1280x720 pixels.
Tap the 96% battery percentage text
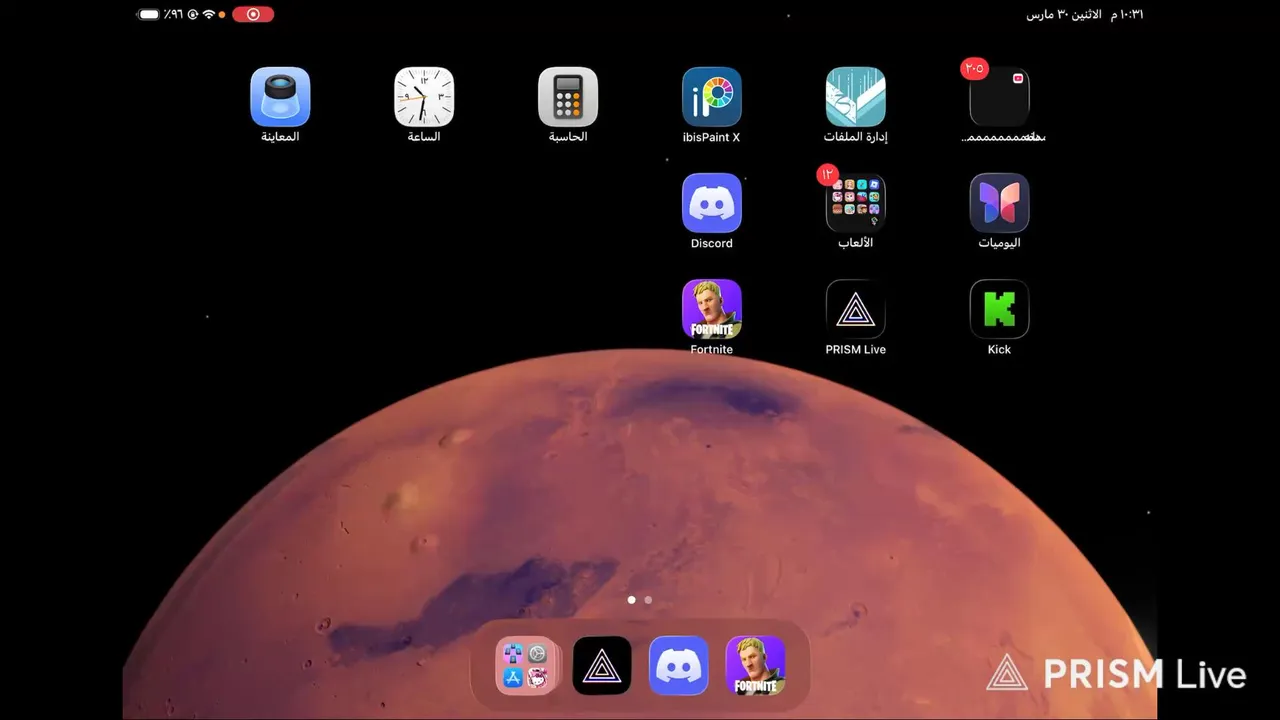(x=174, y=14)
